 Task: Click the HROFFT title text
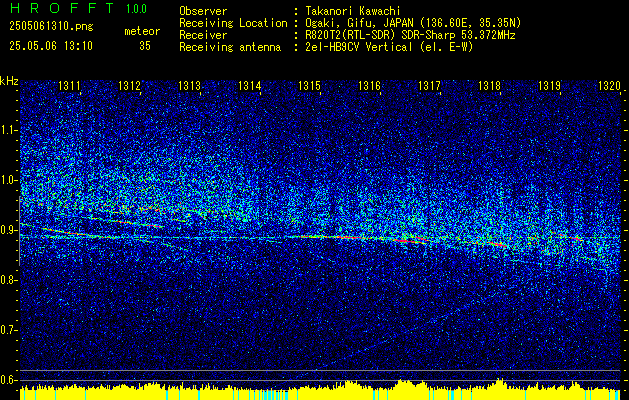[62, 8]
